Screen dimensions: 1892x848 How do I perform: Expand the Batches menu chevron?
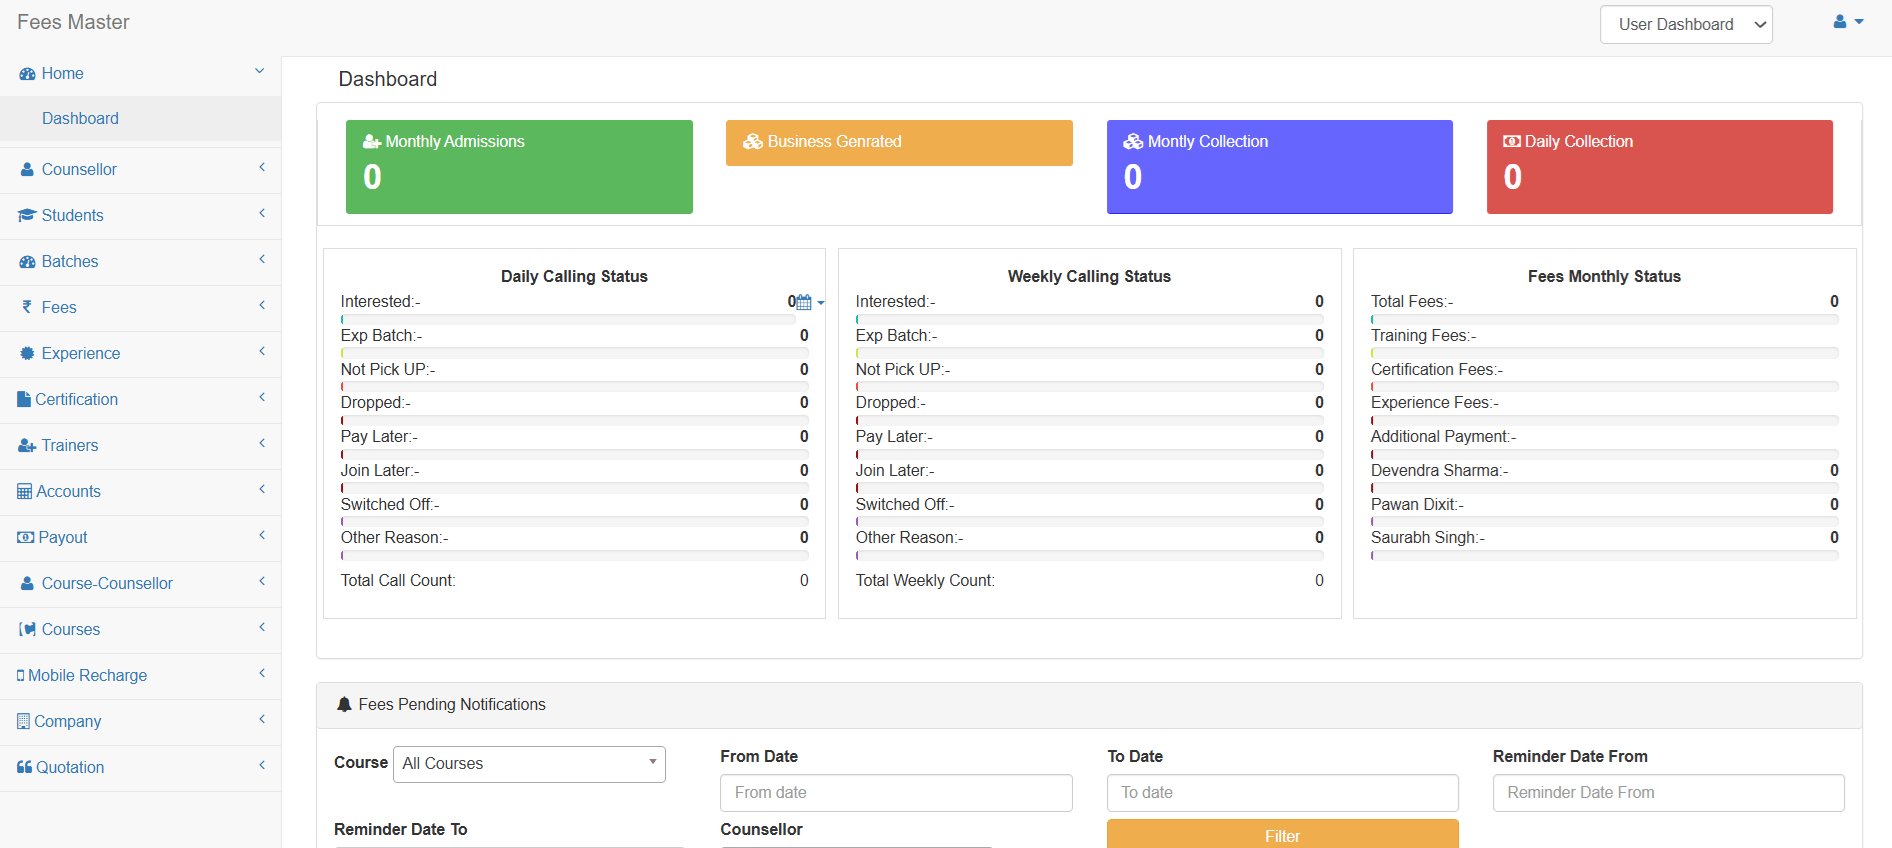262,260
